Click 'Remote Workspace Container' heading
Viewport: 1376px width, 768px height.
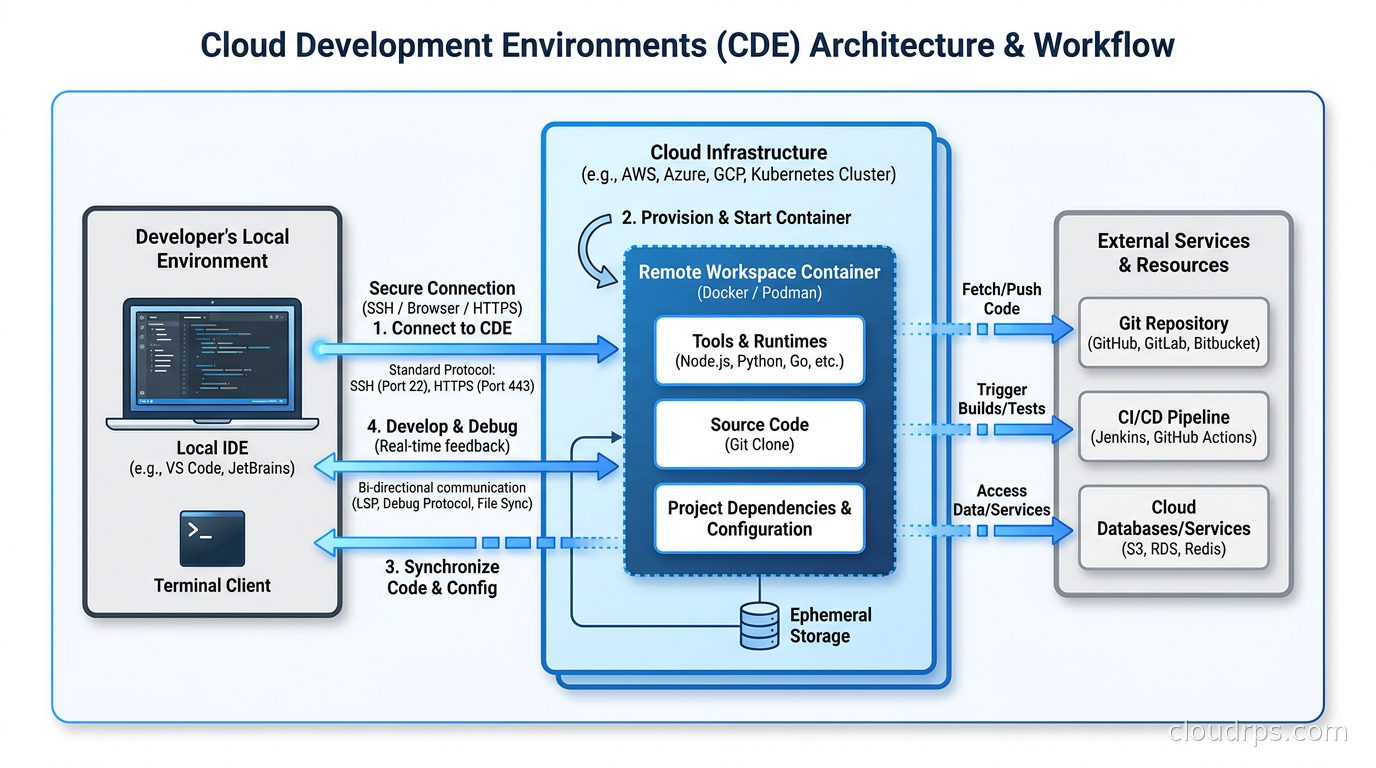(759, 272)
